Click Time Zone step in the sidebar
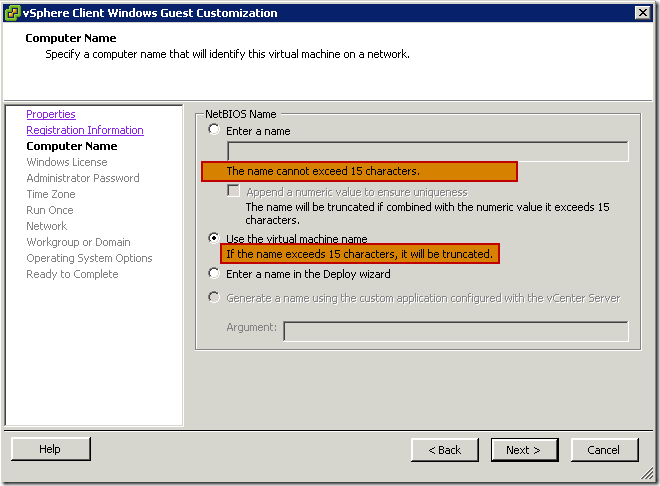This screenshot has width=660, height=486. [x=51, y=194]
